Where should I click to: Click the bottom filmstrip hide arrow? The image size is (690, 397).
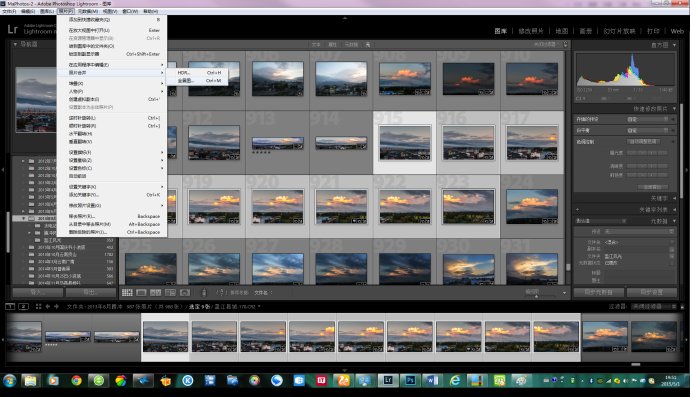click(345, 370)
